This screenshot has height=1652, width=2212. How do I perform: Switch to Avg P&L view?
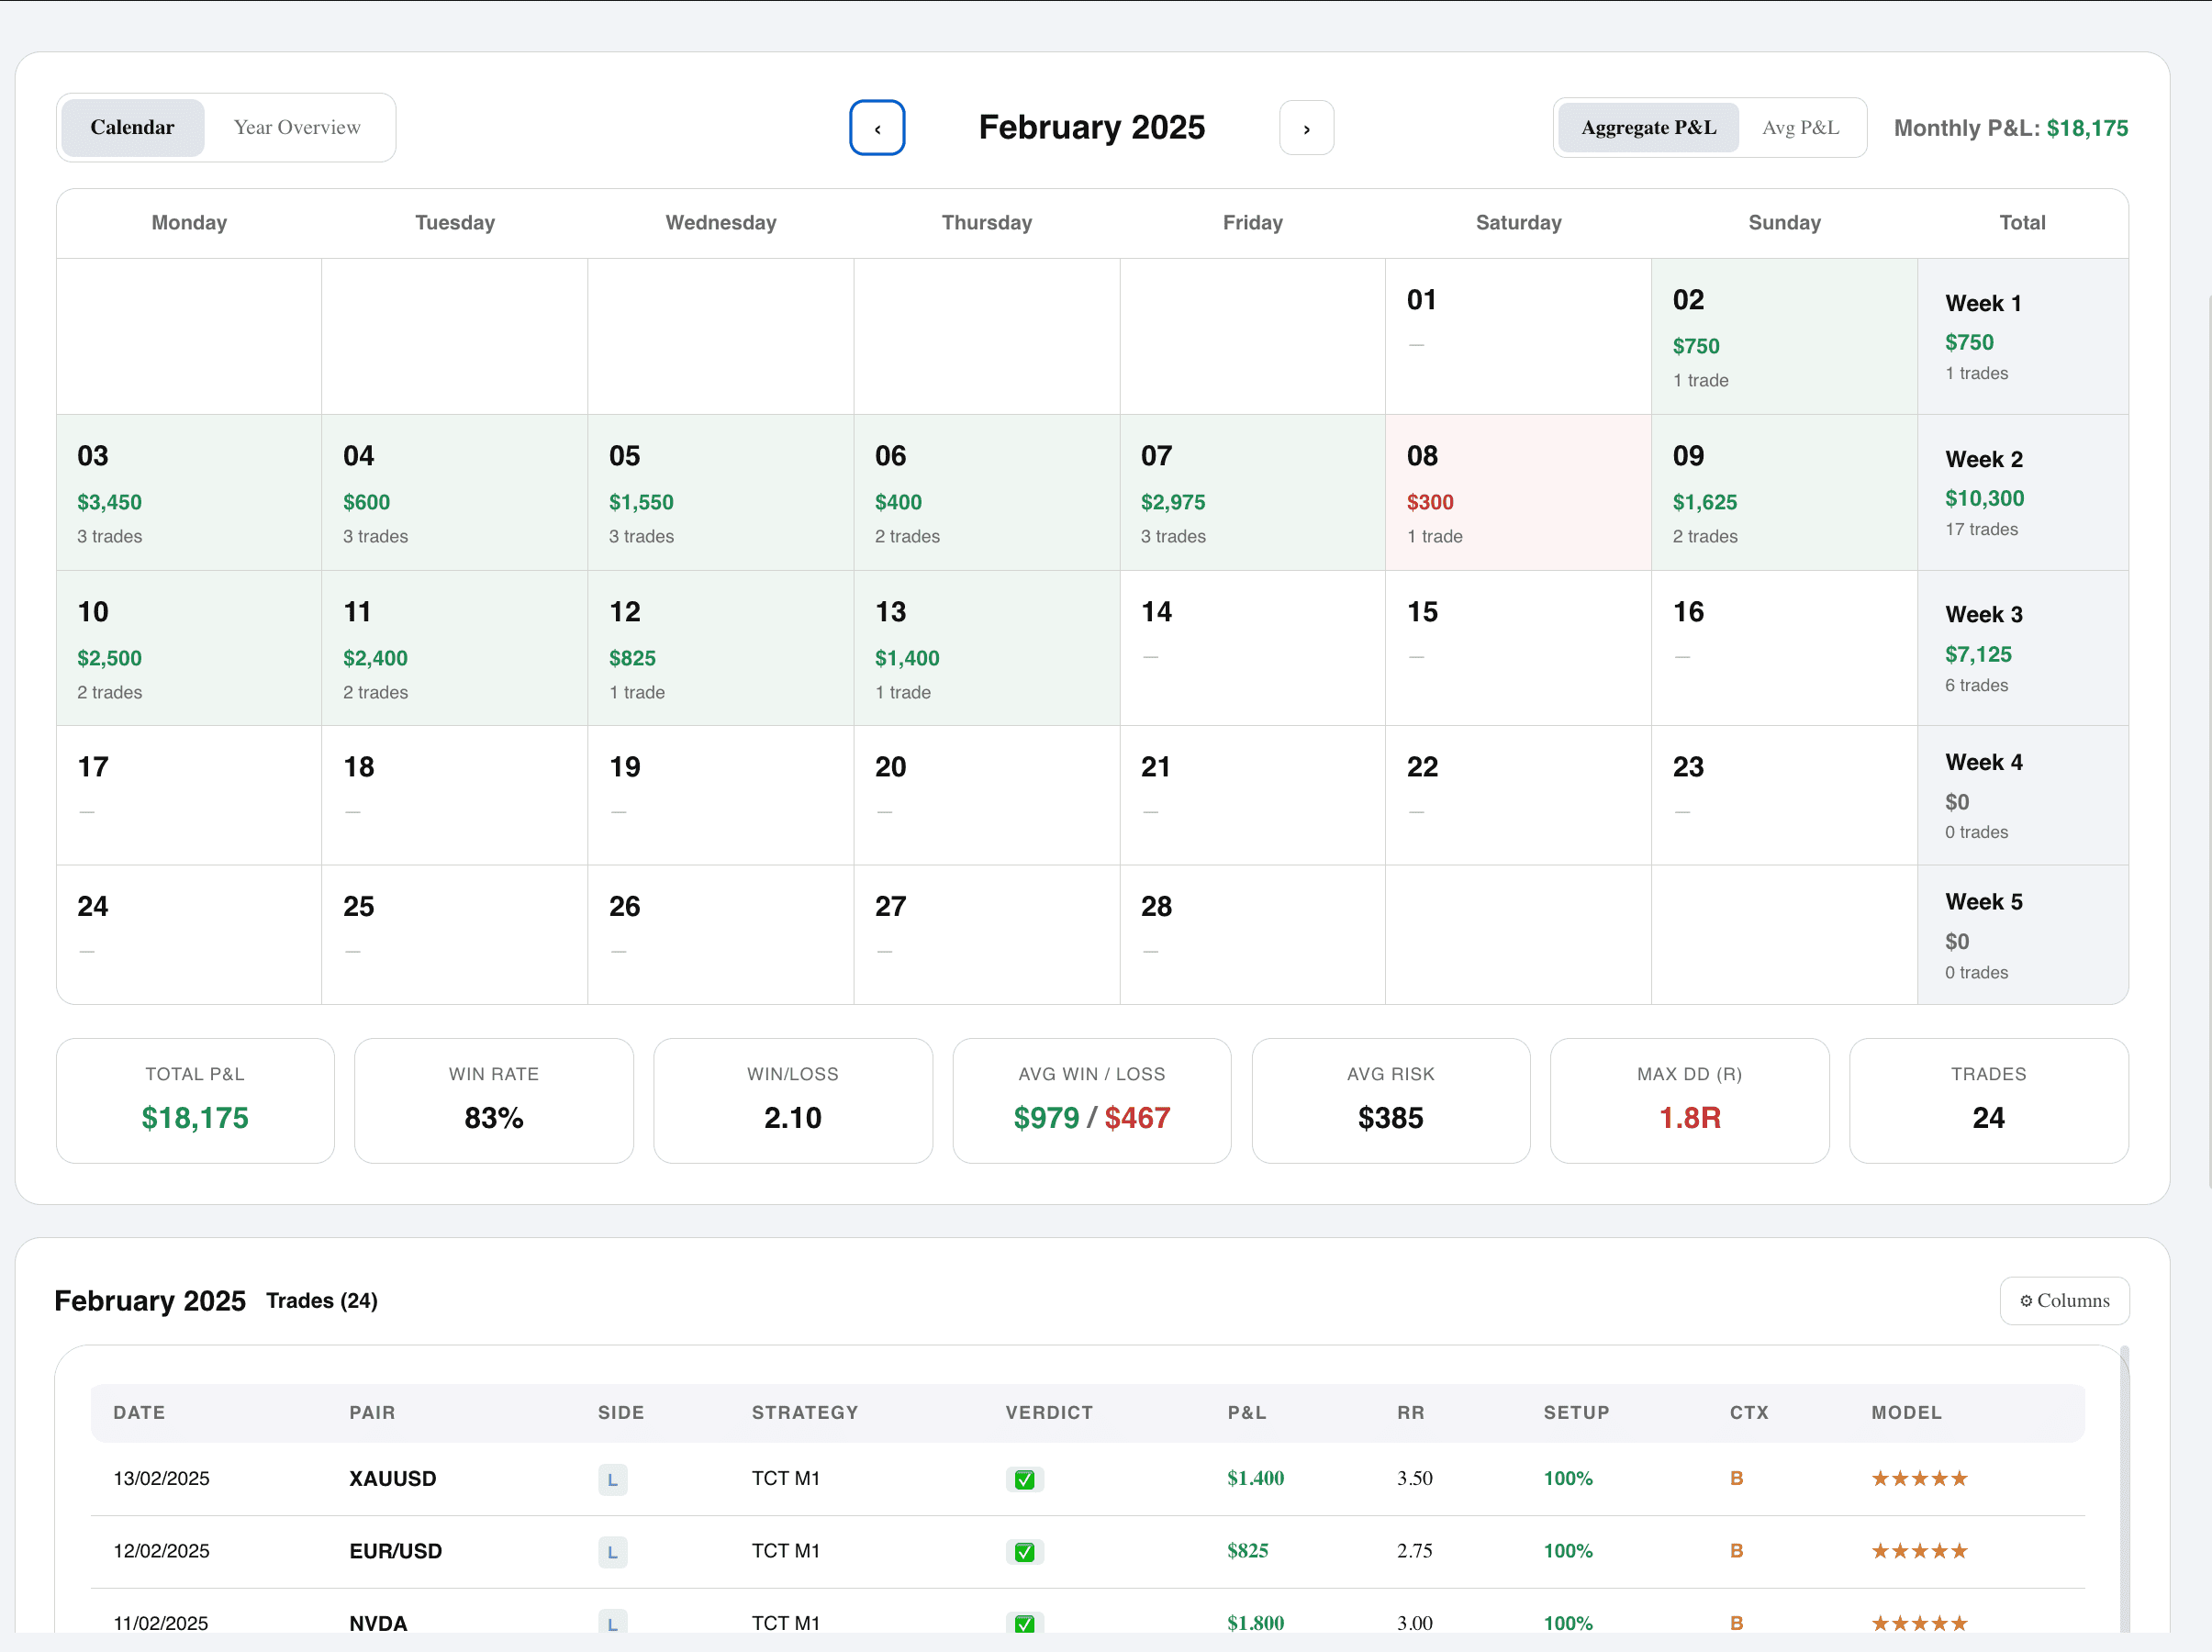[1801, 127]
